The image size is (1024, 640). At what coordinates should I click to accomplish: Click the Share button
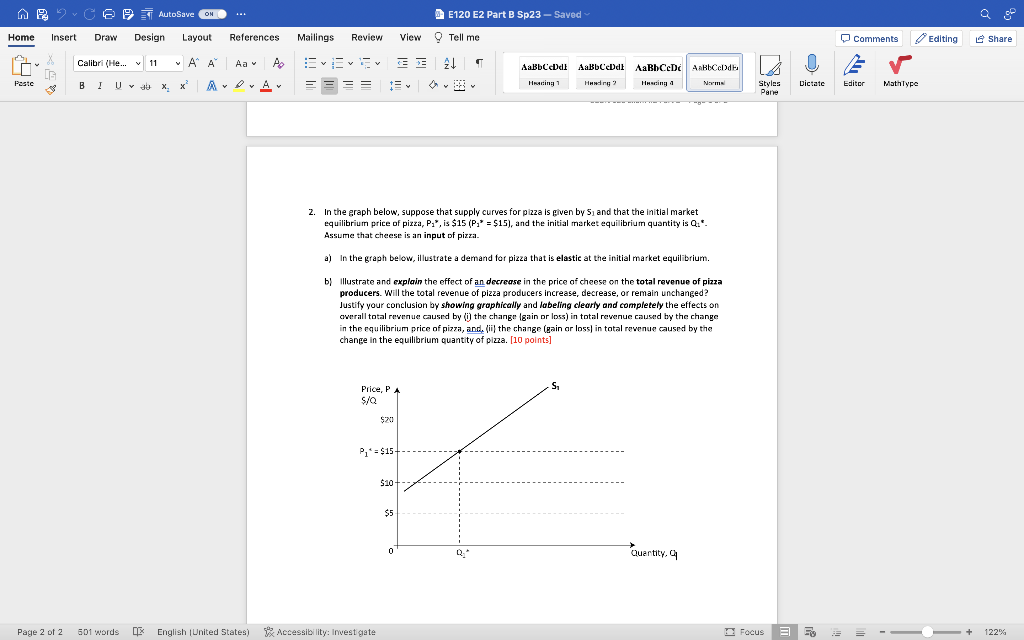coord(993,39)
